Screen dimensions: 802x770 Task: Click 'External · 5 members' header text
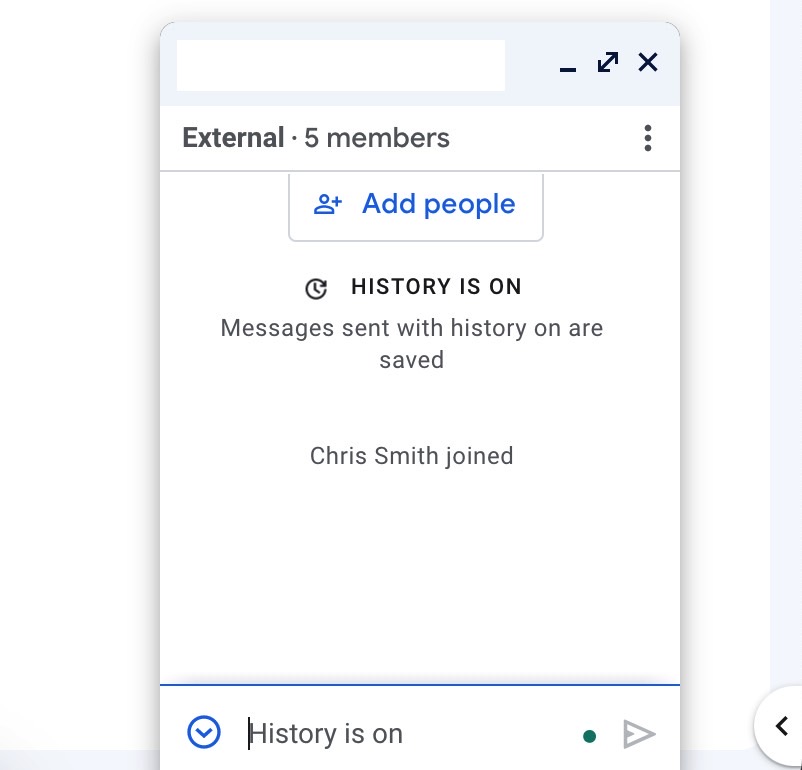pyautogui.click(x=316, y=138)
